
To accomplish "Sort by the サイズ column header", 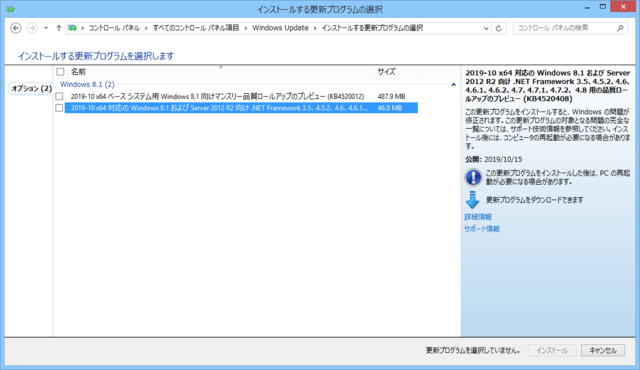I will 396,72.
